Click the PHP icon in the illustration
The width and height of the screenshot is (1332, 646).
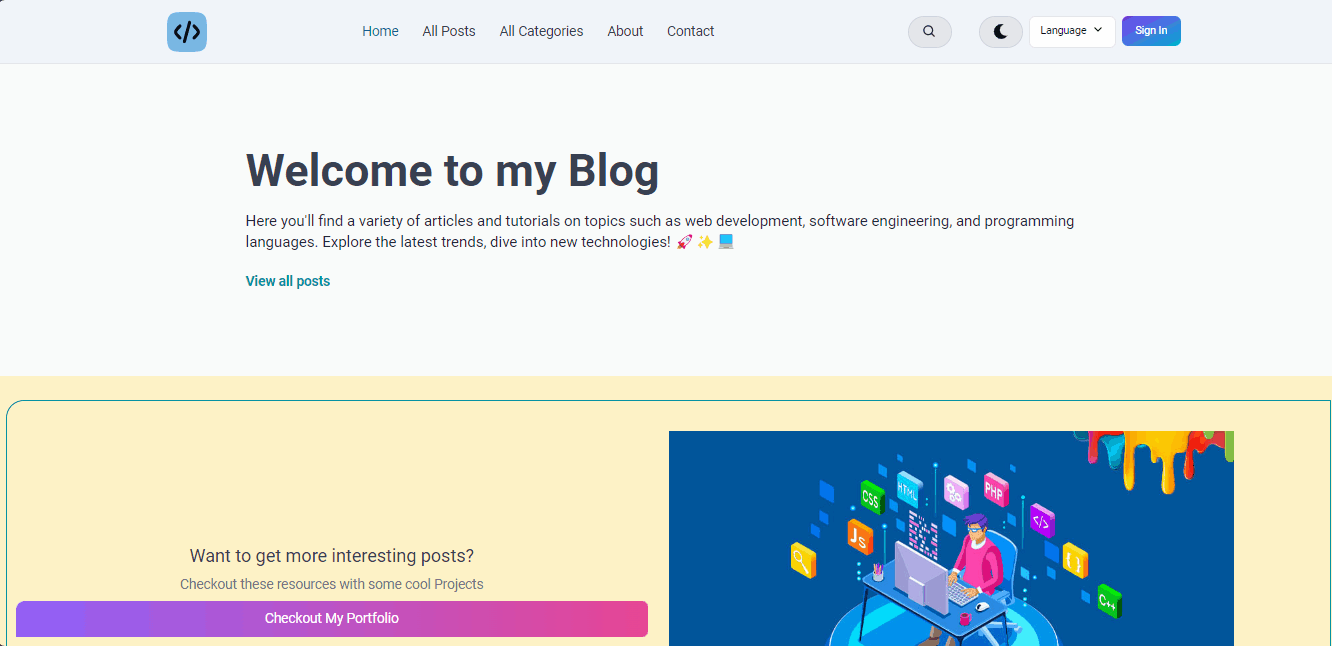[993, 490]
